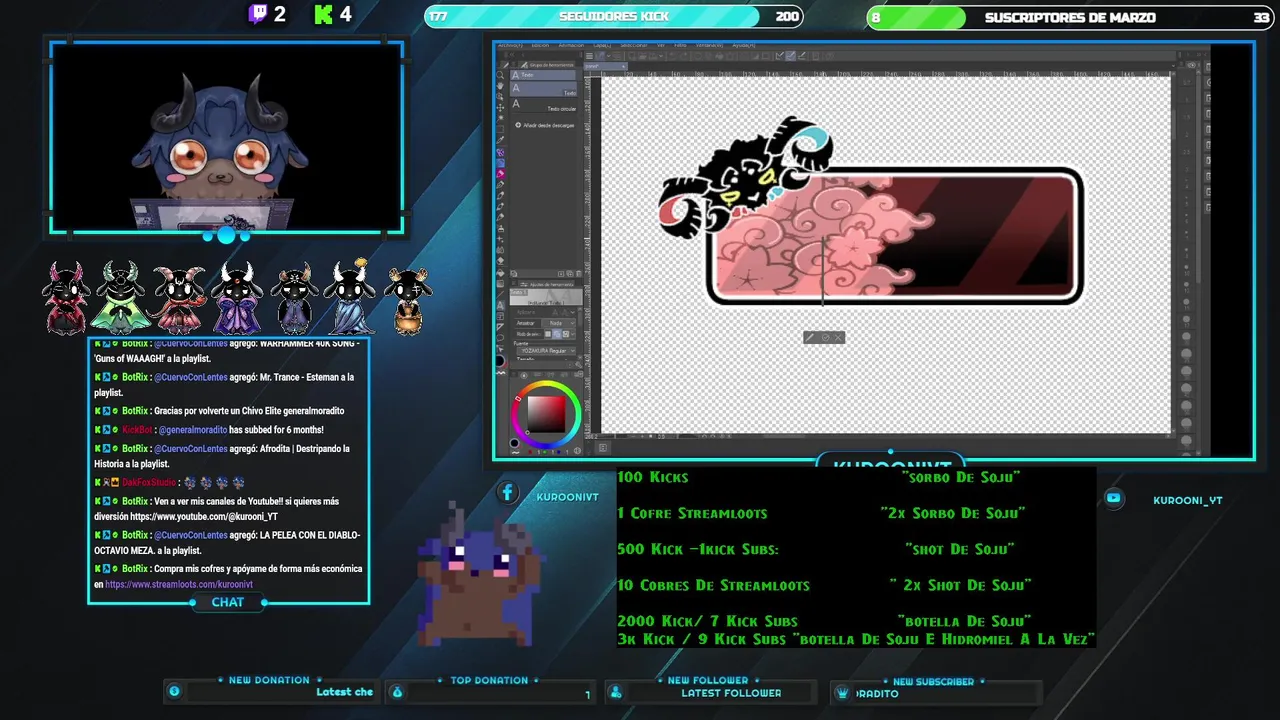Click the Seguidores Kick progress bar
This screenshot has height=720, width=1280.
tap(613, 17)
